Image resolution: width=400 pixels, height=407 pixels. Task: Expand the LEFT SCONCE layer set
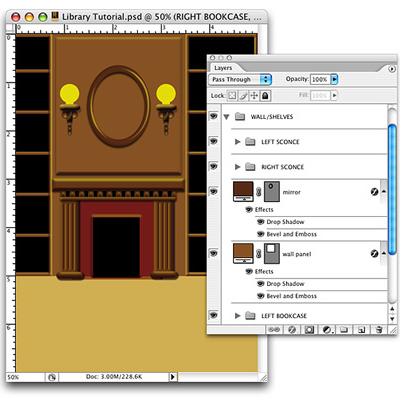click(x=237, y=142)
